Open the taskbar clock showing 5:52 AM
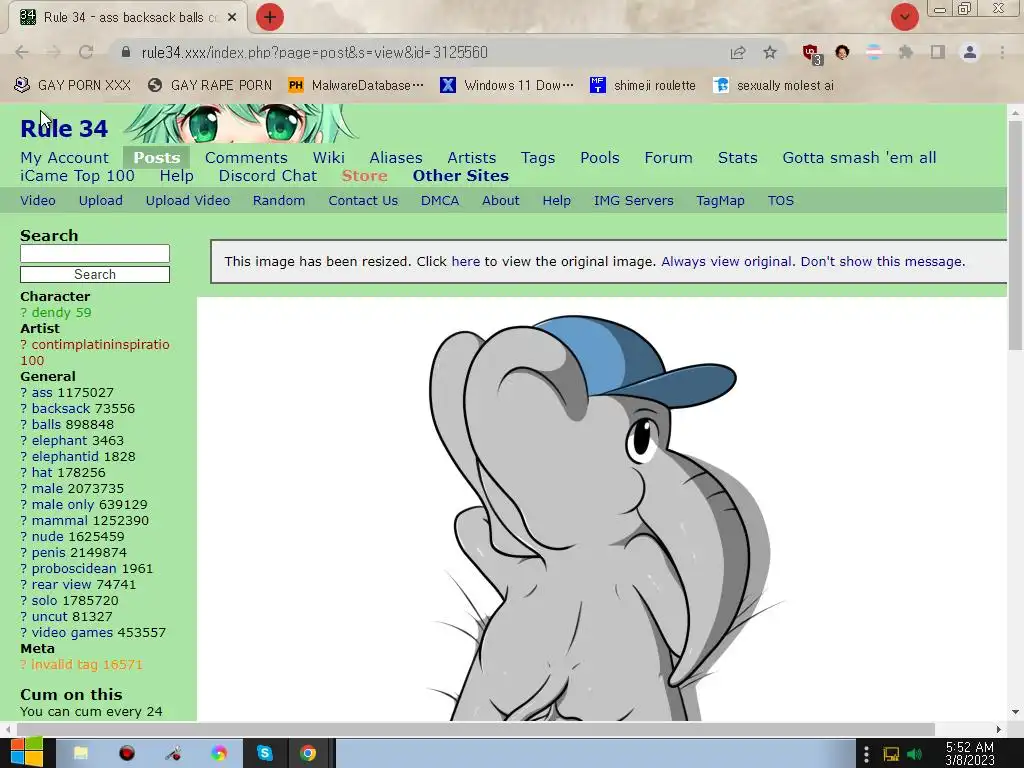Image resolution: width=1024 pixels, height=768 pixels. (970, 754)
